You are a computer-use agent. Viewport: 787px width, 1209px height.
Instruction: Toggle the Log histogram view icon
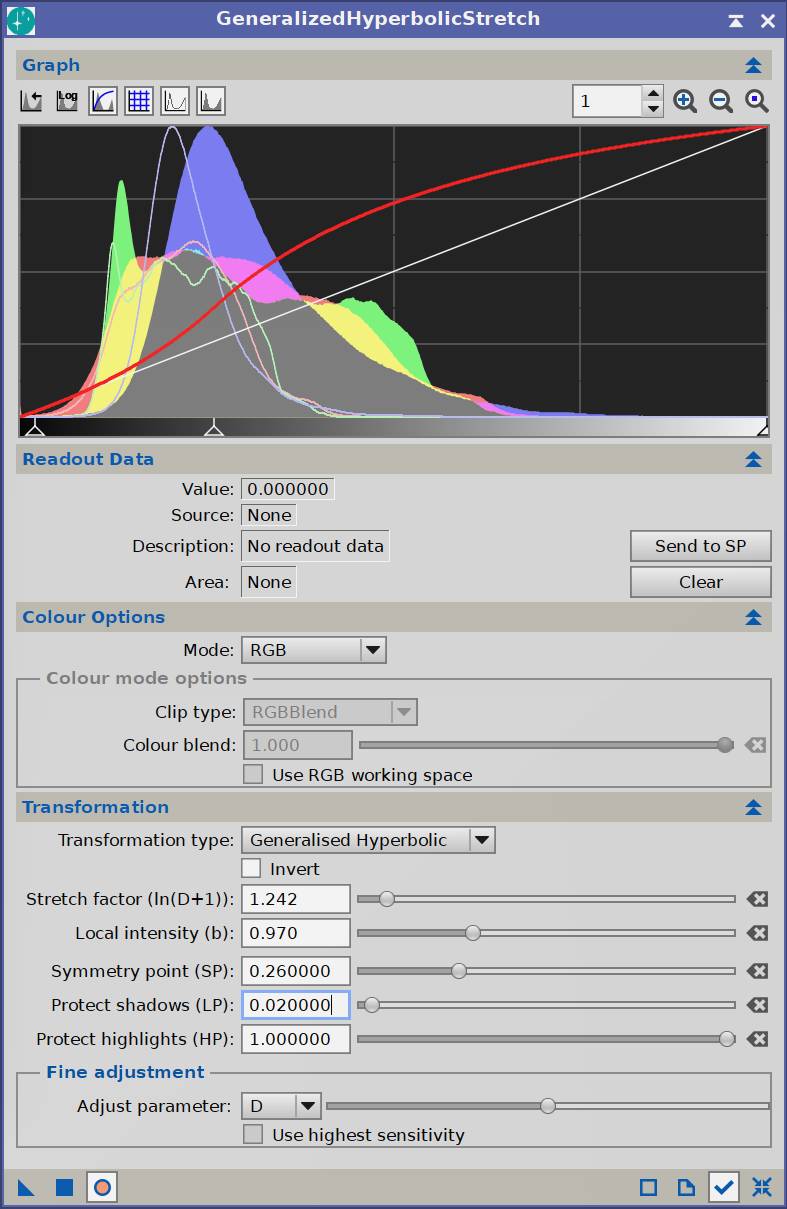(x=67, y=101)
